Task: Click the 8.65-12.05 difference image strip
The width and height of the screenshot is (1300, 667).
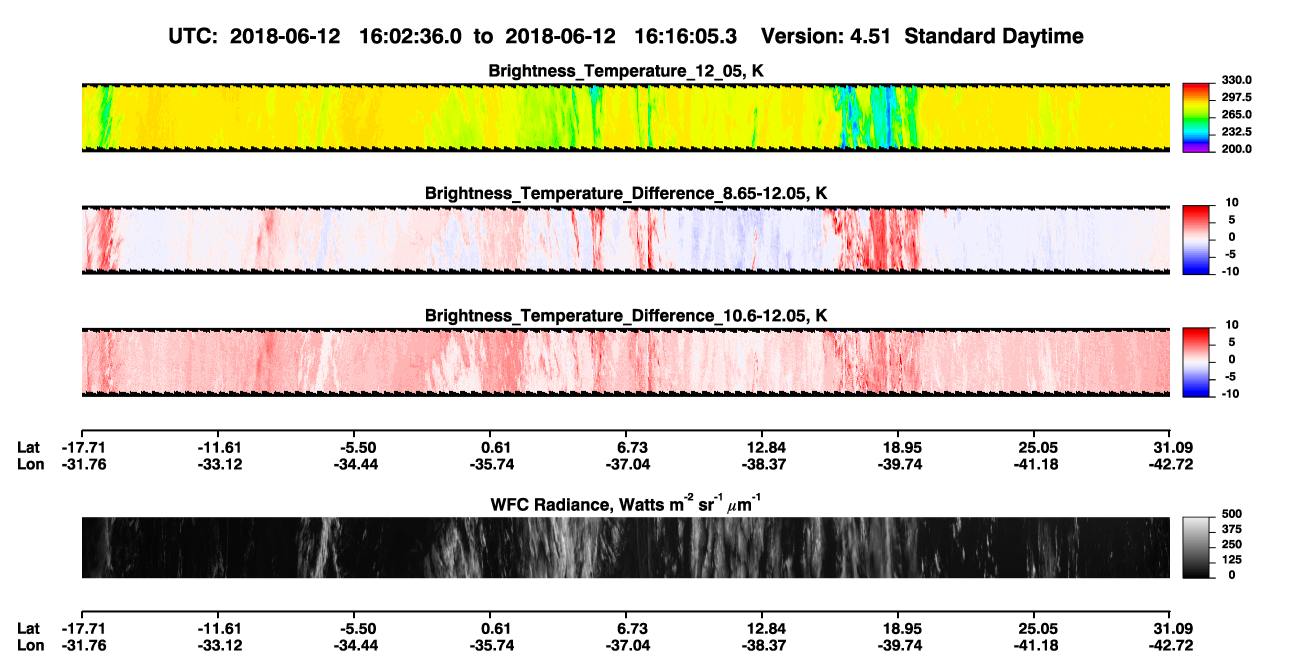Action: [626, 239]
